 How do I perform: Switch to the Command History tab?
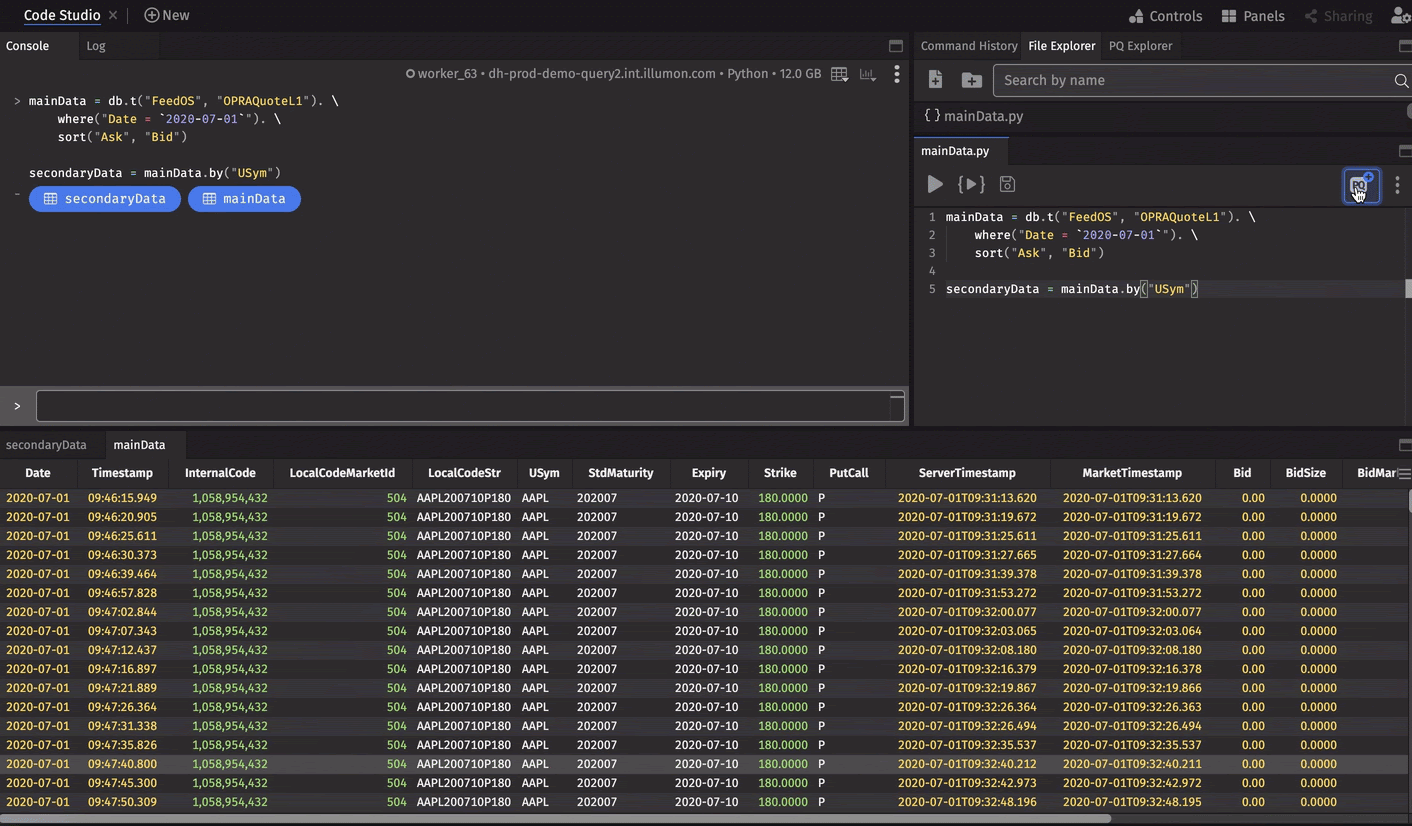pyautogui.click(x=968, y=46)
